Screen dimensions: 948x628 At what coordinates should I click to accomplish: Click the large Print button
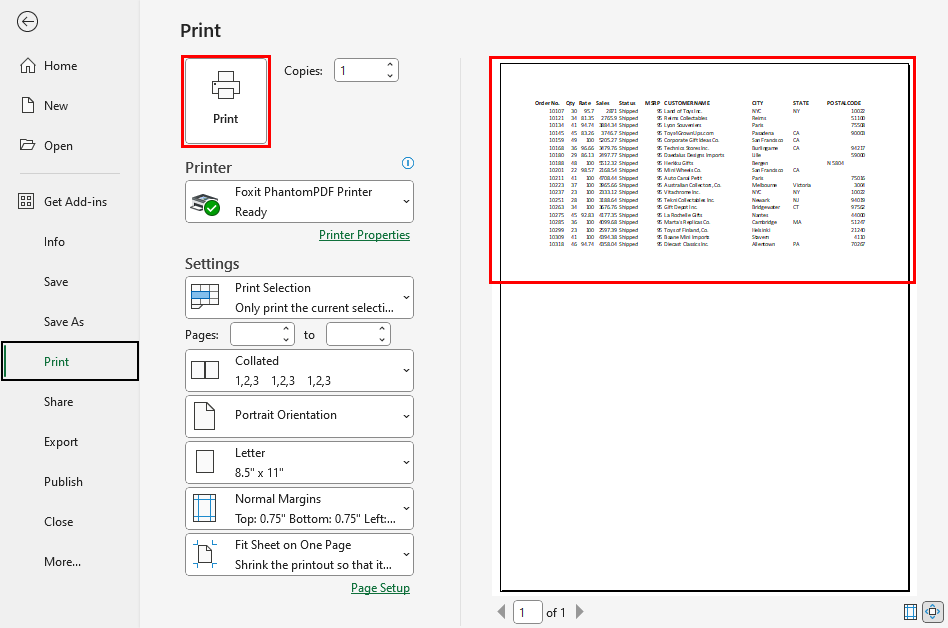[225, 100]
